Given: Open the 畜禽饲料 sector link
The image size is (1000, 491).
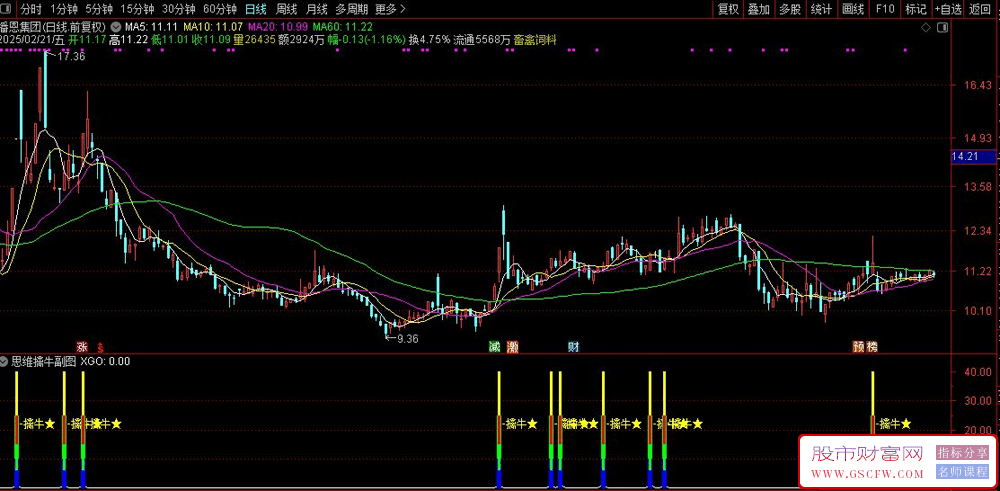Looking at the screenshot, I should pos(535,40).
